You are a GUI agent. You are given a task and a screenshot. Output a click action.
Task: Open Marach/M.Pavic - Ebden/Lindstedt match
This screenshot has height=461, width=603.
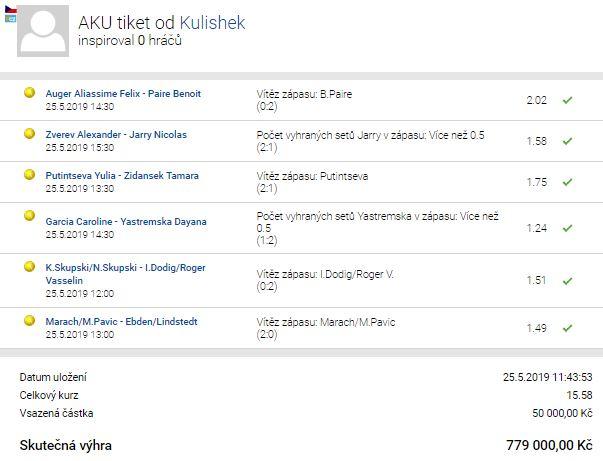[121, 322]
